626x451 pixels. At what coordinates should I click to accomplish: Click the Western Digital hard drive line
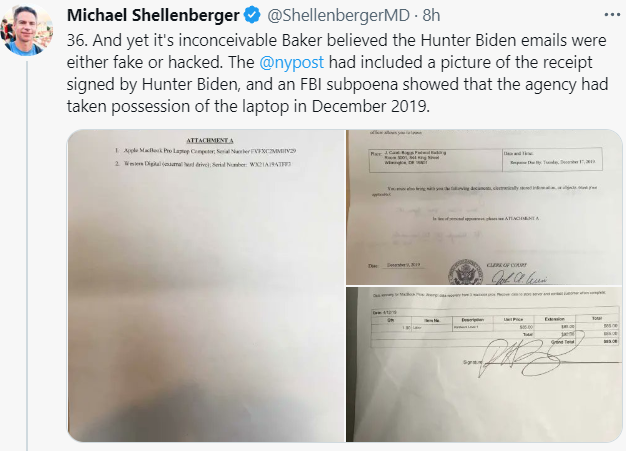pos(203,165)
